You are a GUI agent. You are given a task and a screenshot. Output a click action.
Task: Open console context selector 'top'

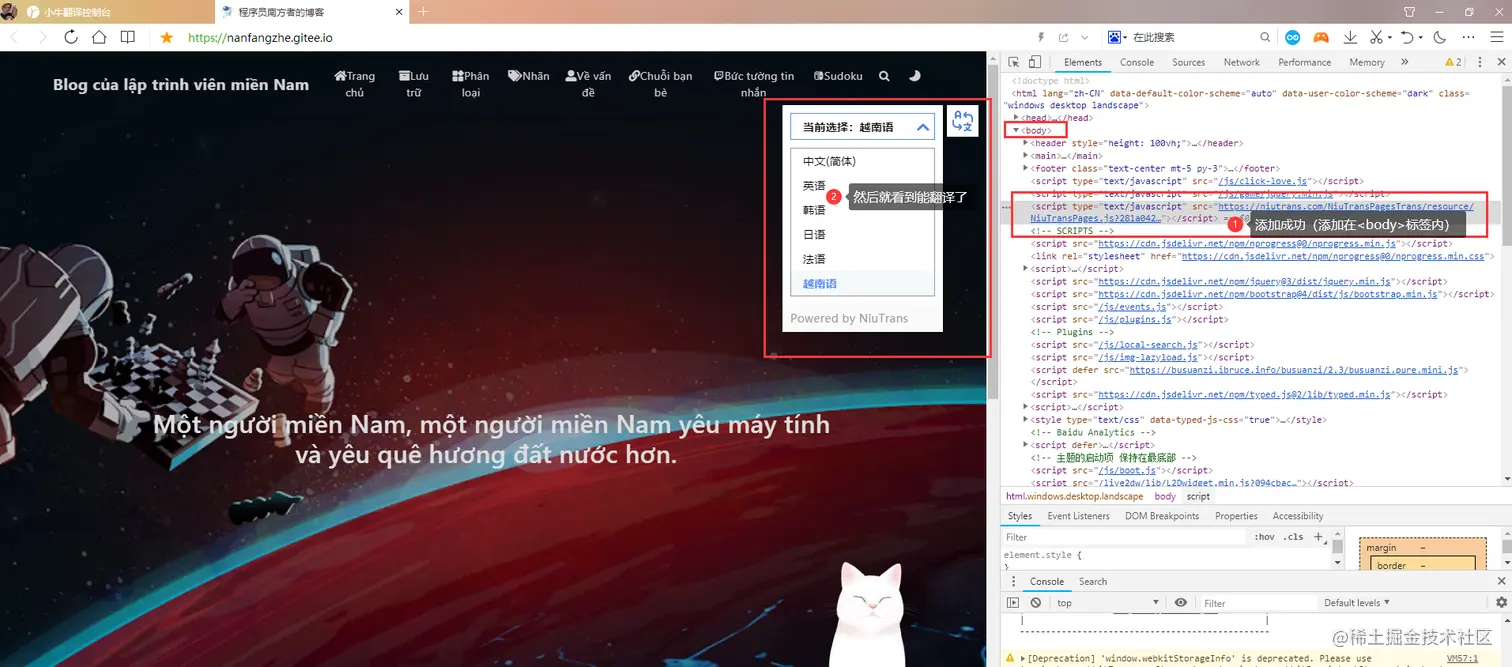(1108, 603)
